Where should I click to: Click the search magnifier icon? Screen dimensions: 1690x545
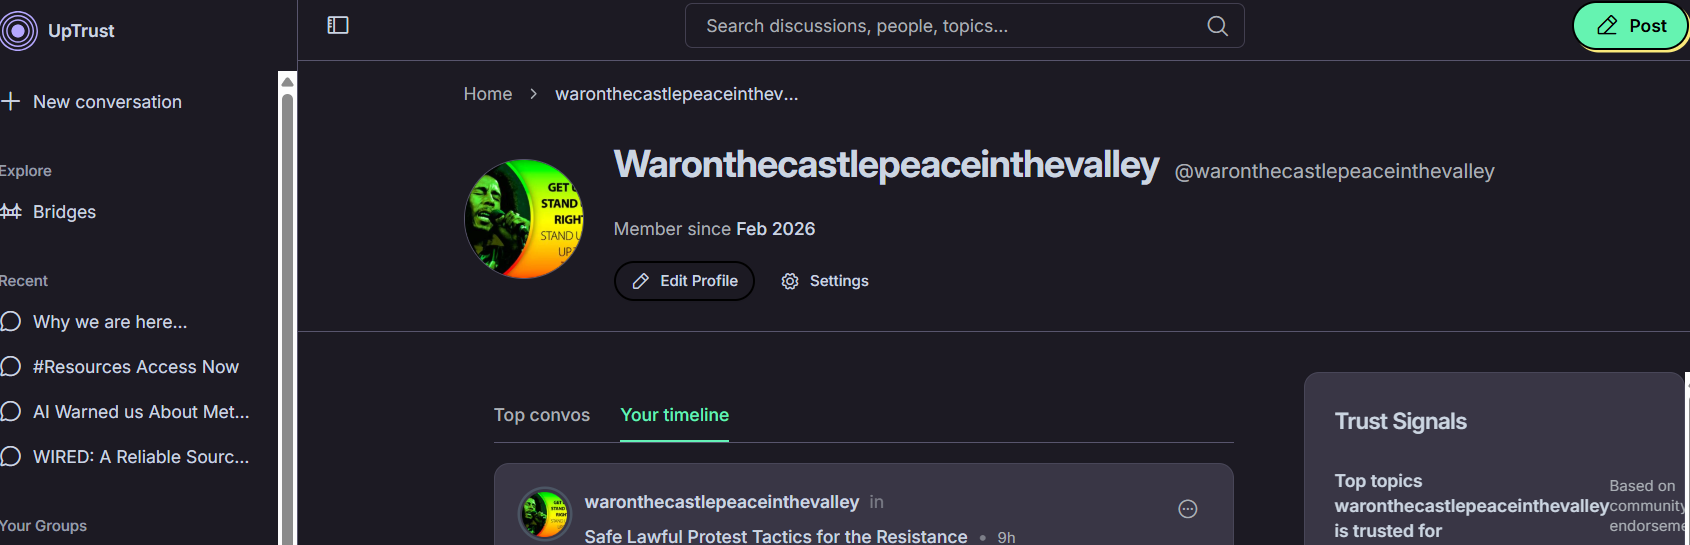coord(1217,26)
